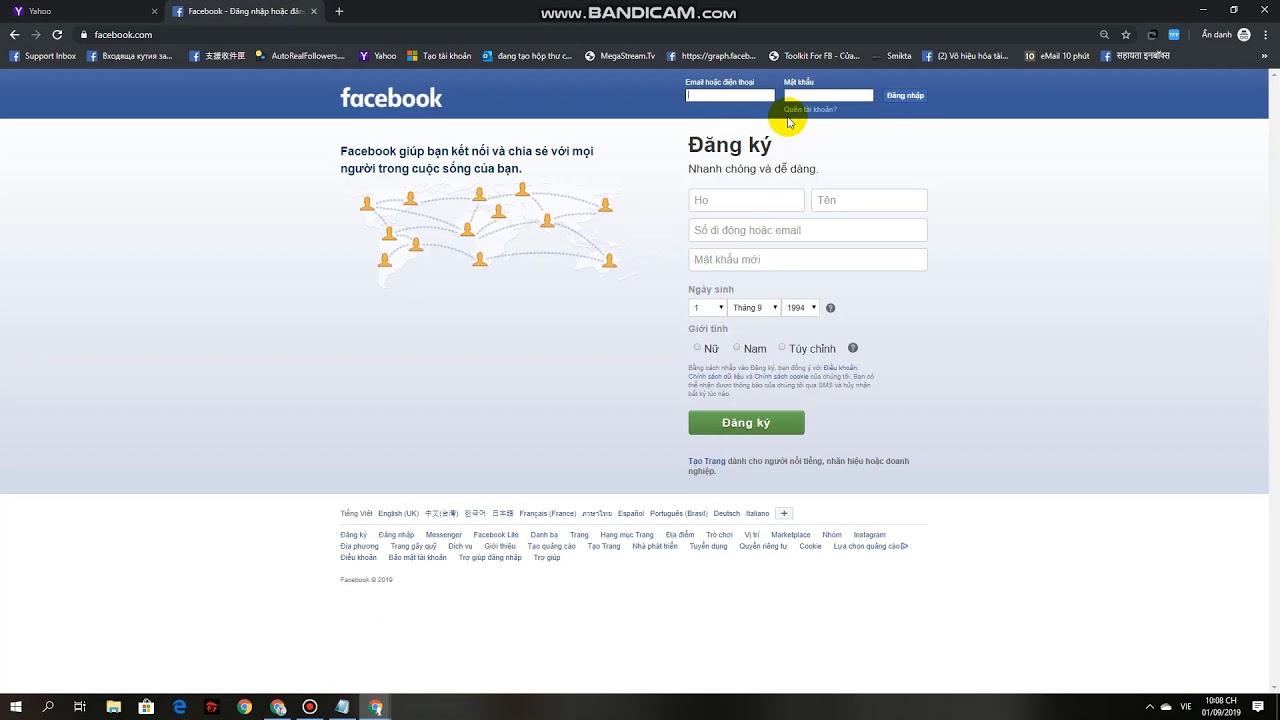Open Windows taskbar search
Screen dimensions: 1280x720
click(x=48, y=707)
